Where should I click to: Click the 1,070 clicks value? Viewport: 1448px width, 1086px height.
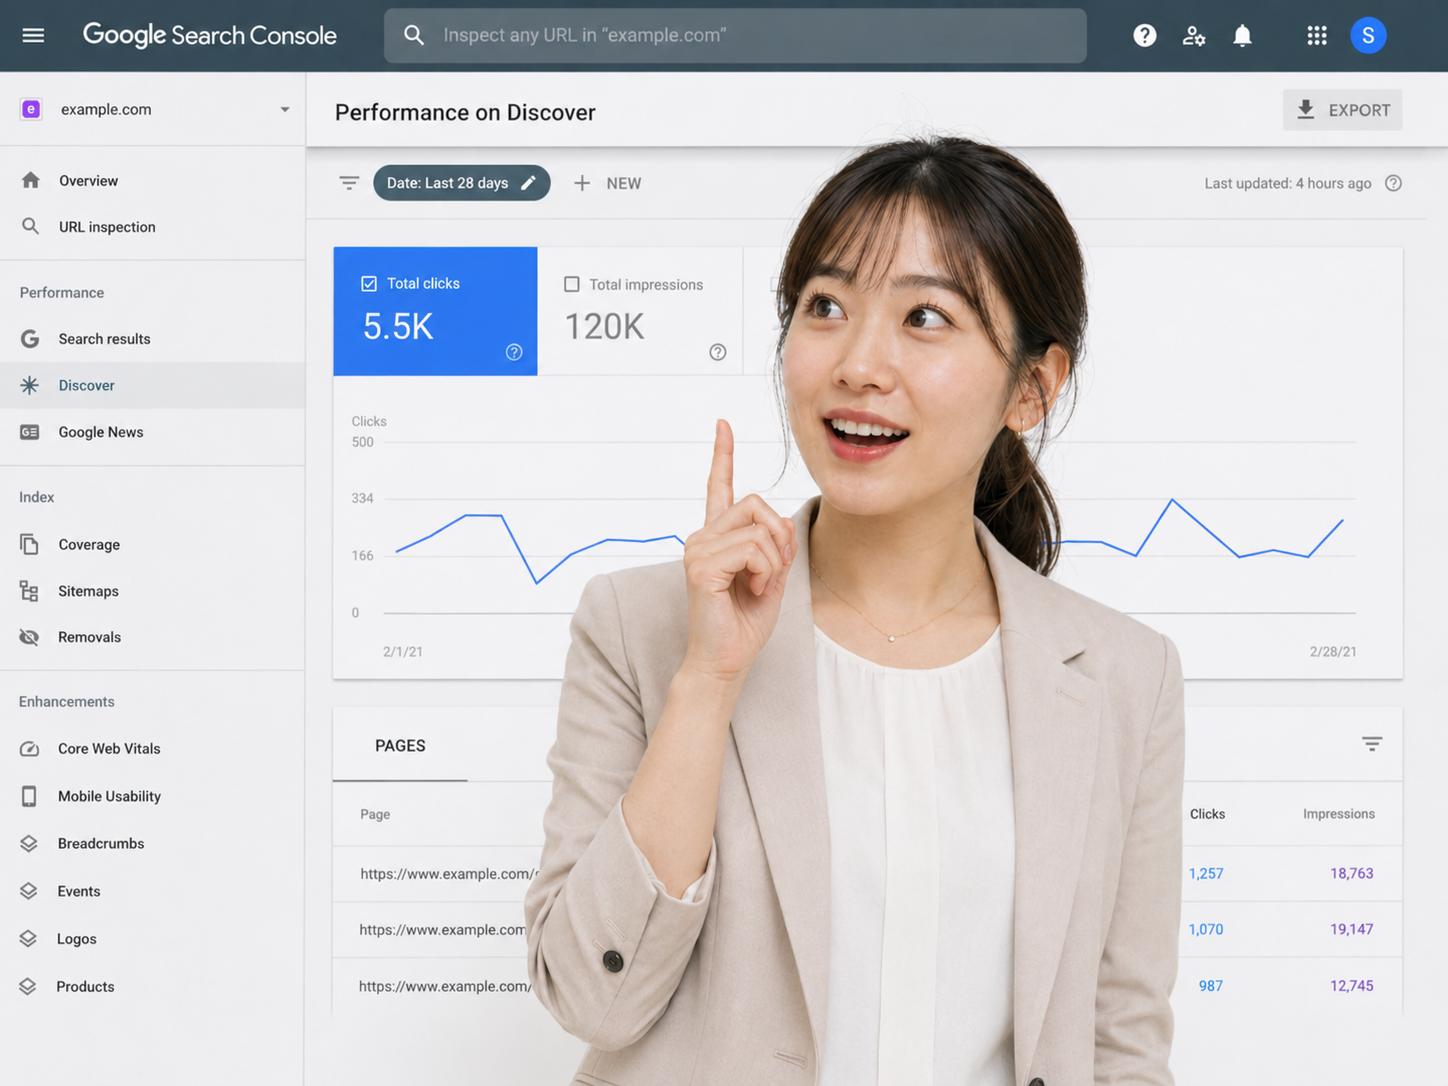1206,929
